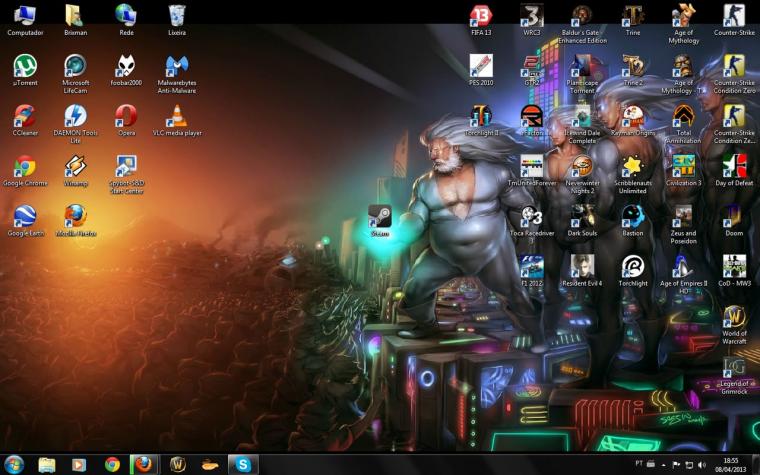Select the Rayman Origins shortcut
The image size is (760, 475).
[633, 120]
